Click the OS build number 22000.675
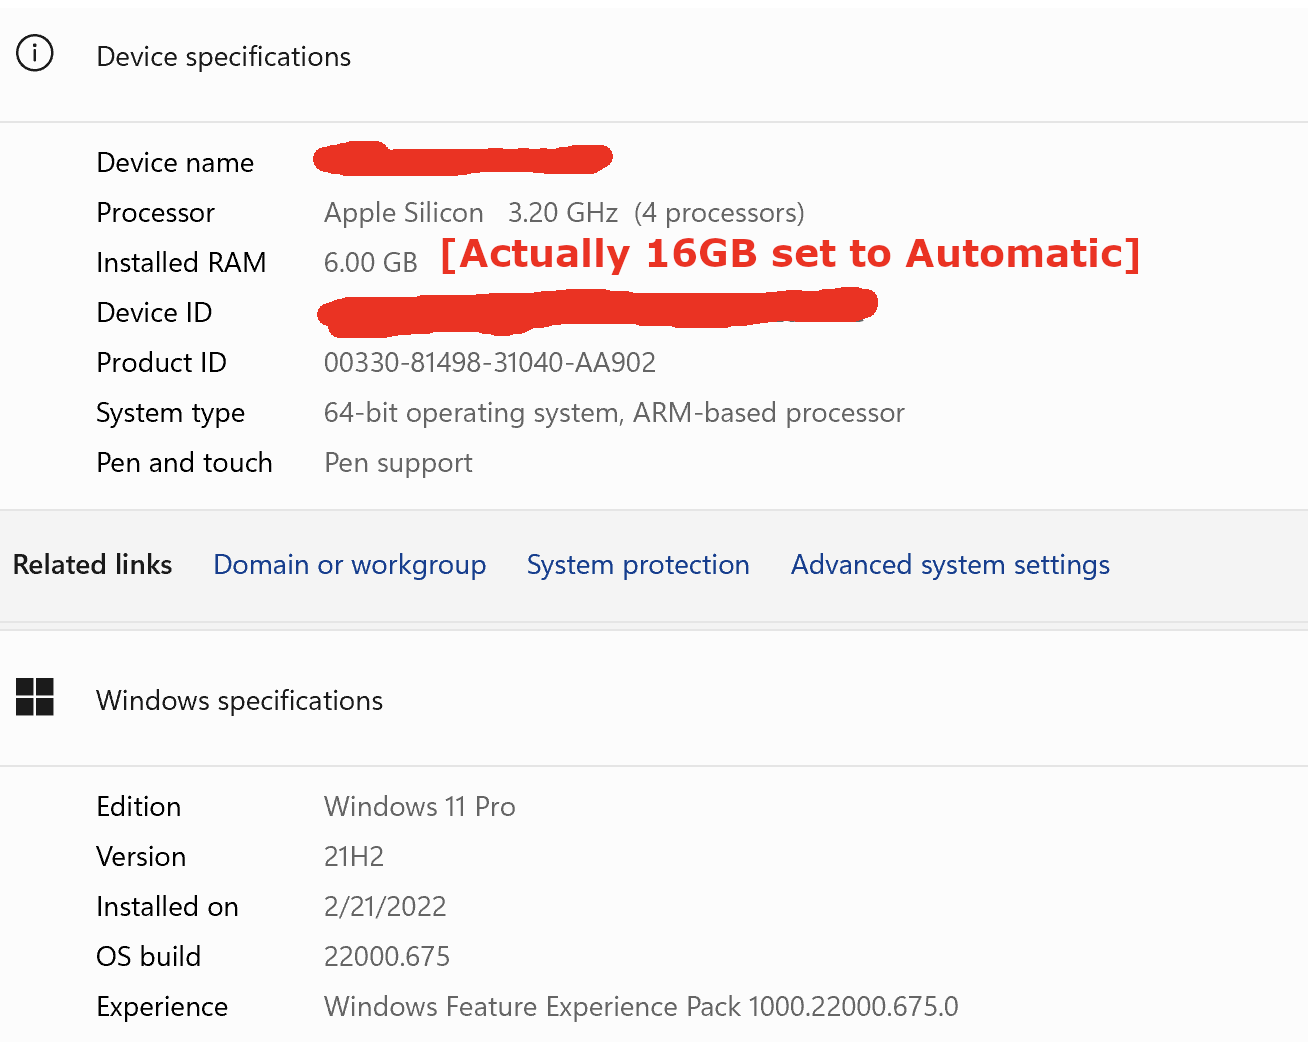This screenshot has height=1042, width=1308. click(386, 957)
